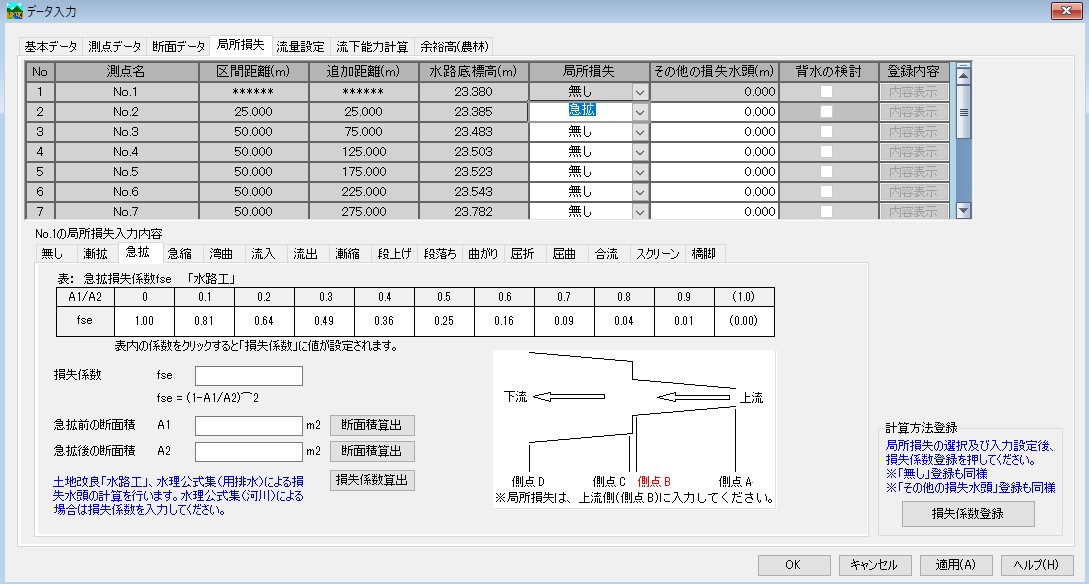Click fse coefficient 0.64 in the table
This screenshot has width=1089, height=584.
click(264, 321)
